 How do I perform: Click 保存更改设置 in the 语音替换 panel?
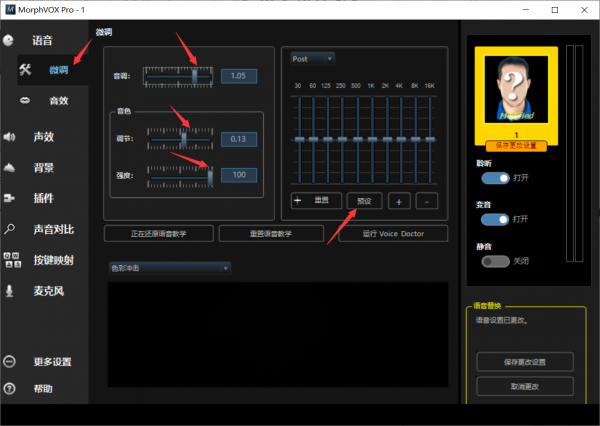coord(525,362)
